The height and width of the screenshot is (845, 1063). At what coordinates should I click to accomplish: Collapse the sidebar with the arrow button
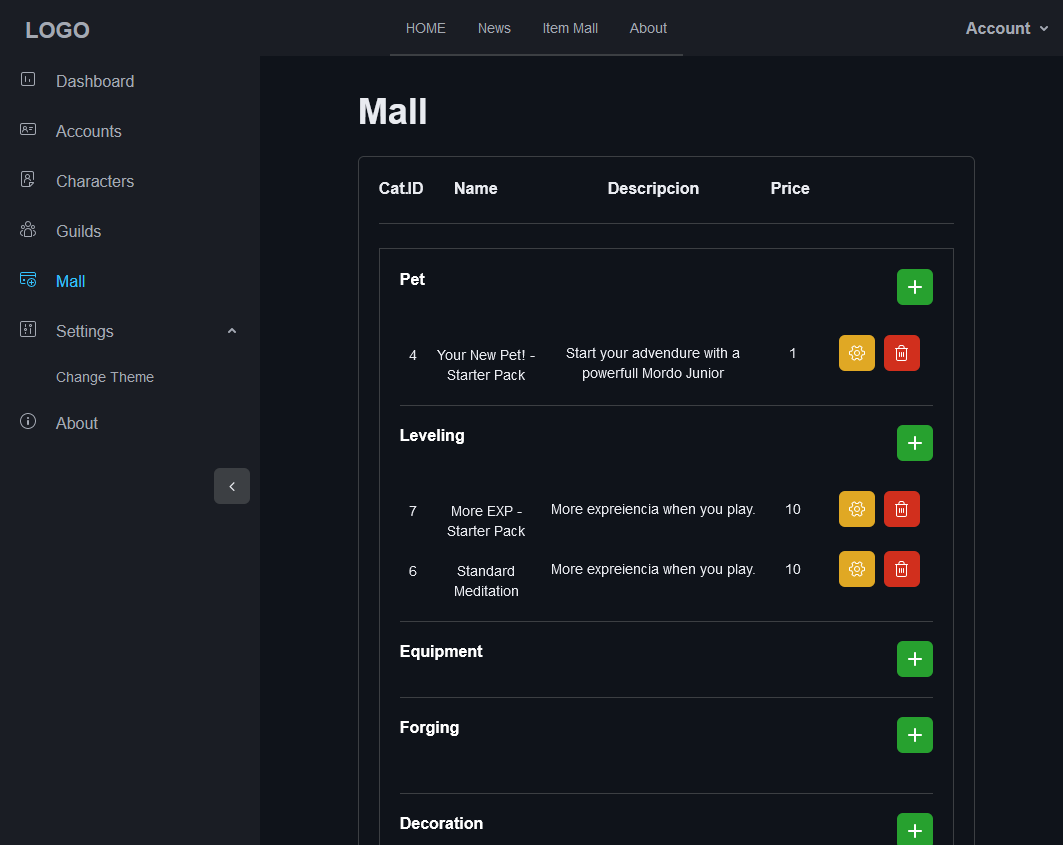pyautogui.click(x=232, y=486)
